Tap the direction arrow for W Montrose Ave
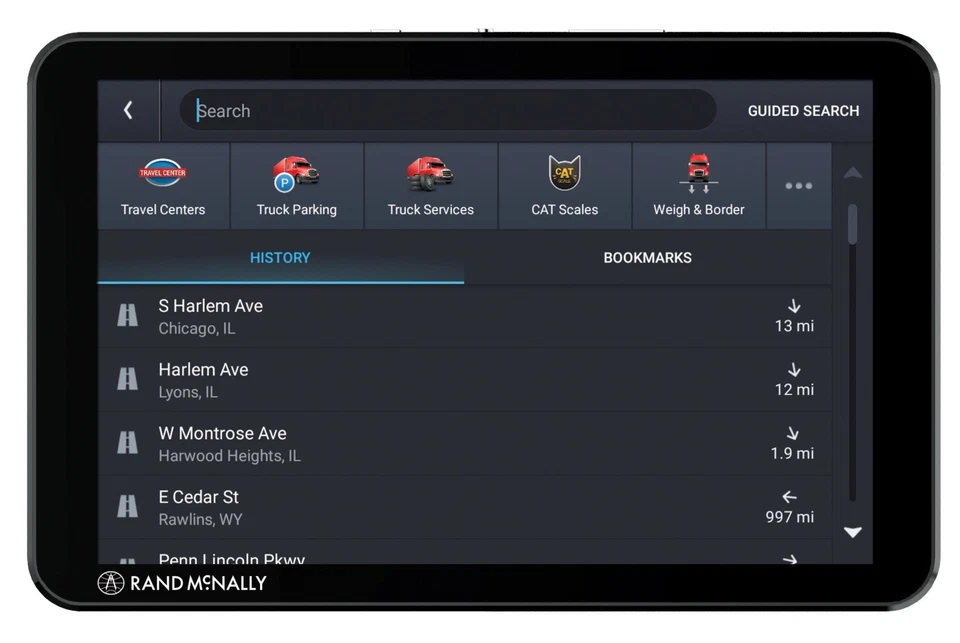This screenshot has width=960, height=643. pos(794,434)
